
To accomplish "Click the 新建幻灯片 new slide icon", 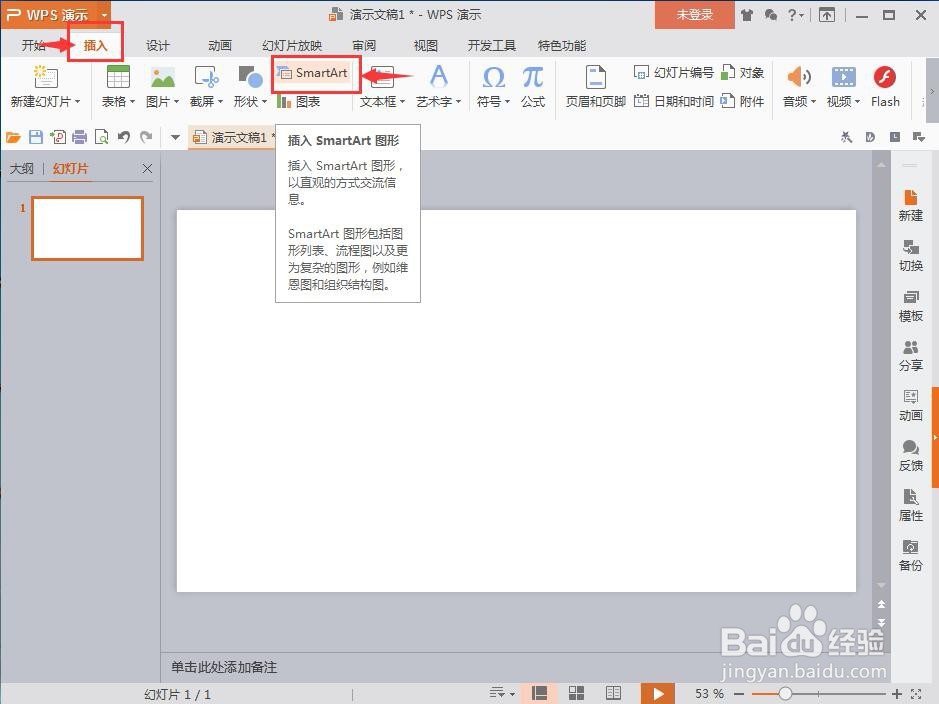I will [44, 77].
